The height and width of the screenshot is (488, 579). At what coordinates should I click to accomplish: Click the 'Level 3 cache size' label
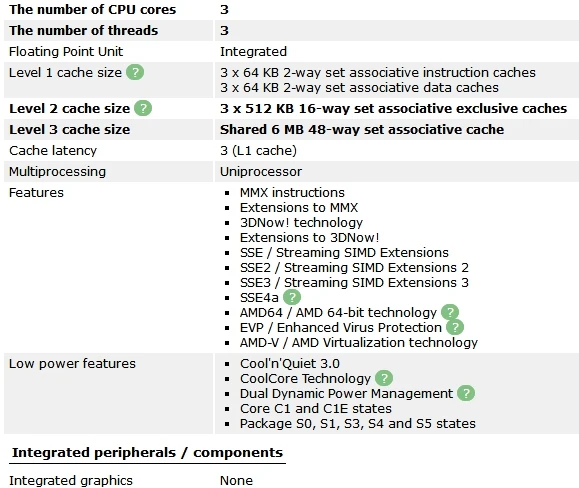tap(69, 130)
